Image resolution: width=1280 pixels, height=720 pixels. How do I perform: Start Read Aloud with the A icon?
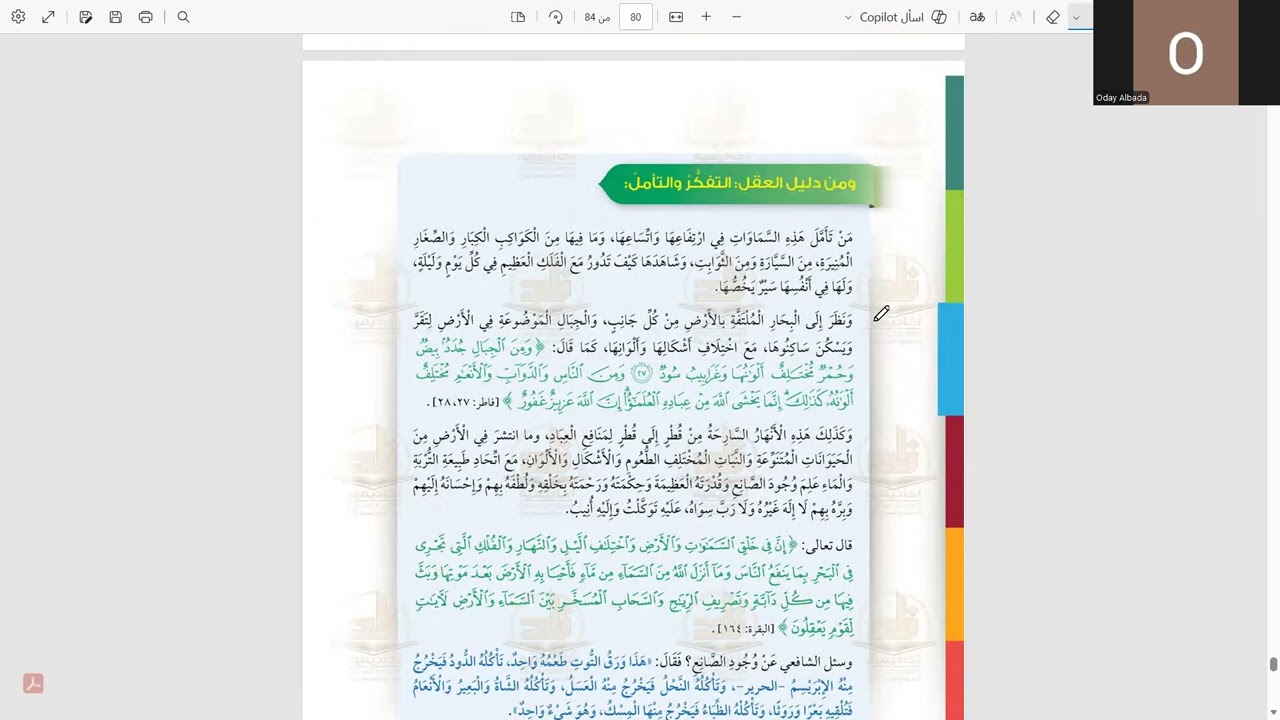(x=1015, y=17)
